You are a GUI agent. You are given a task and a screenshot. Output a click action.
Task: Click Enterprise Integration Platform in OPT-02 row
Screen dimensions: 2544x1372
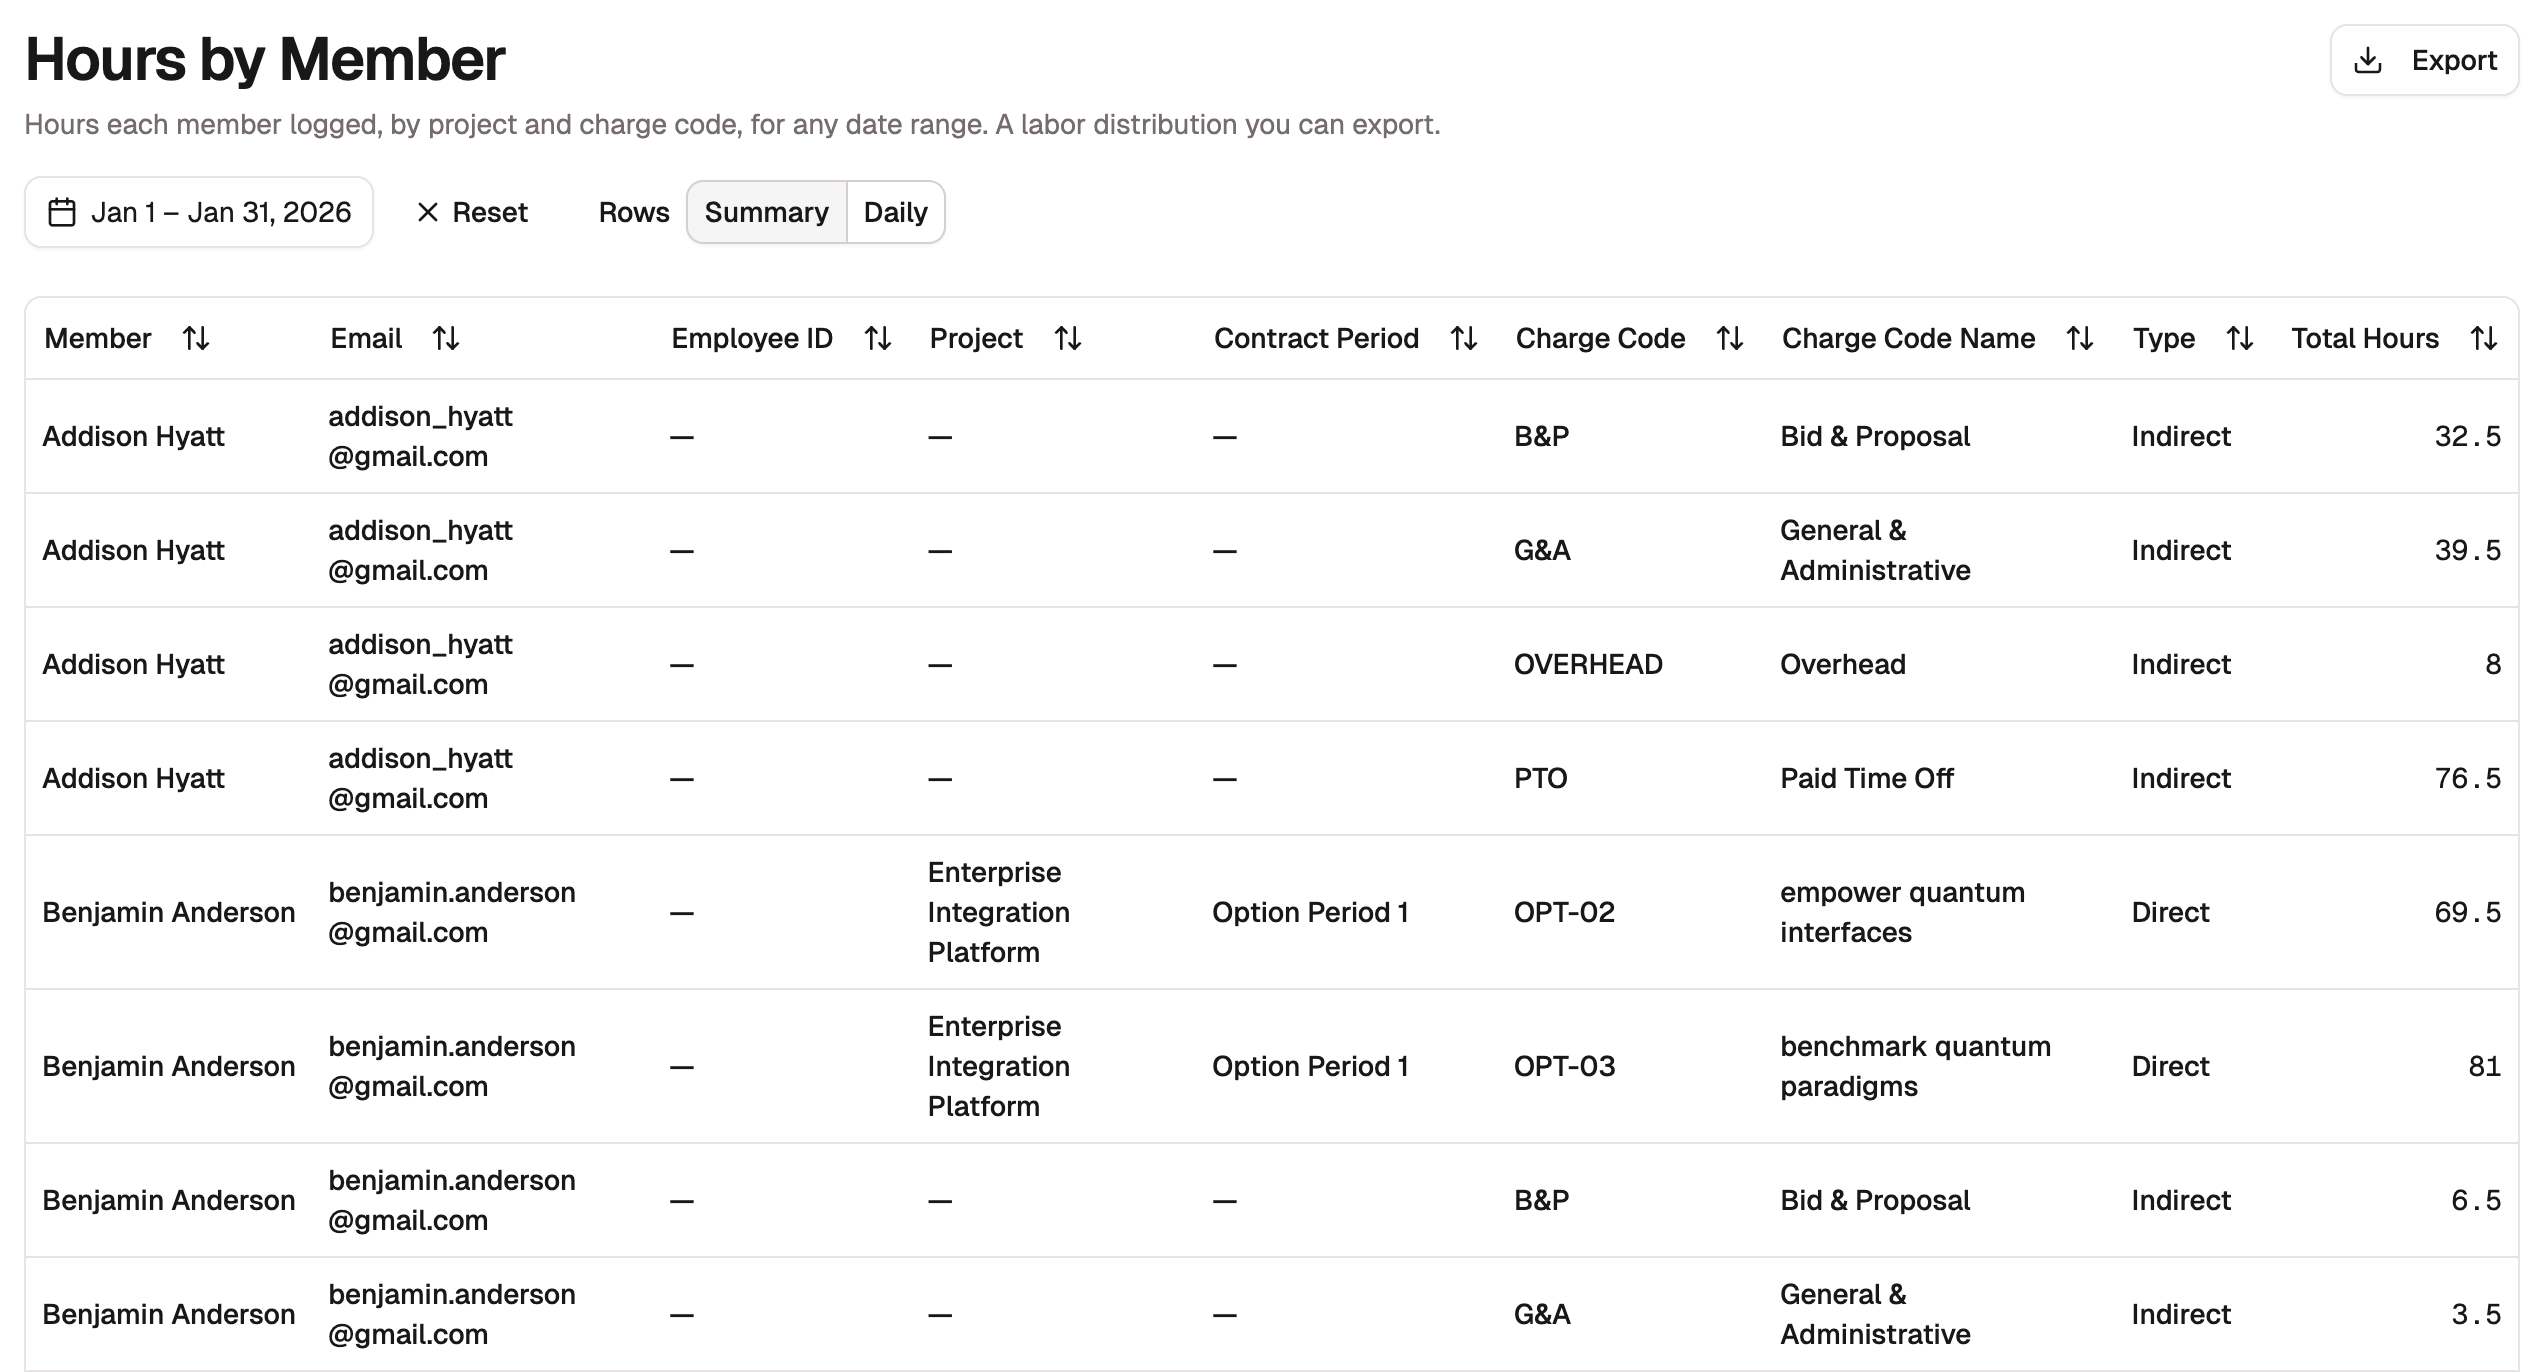point(999,912)
